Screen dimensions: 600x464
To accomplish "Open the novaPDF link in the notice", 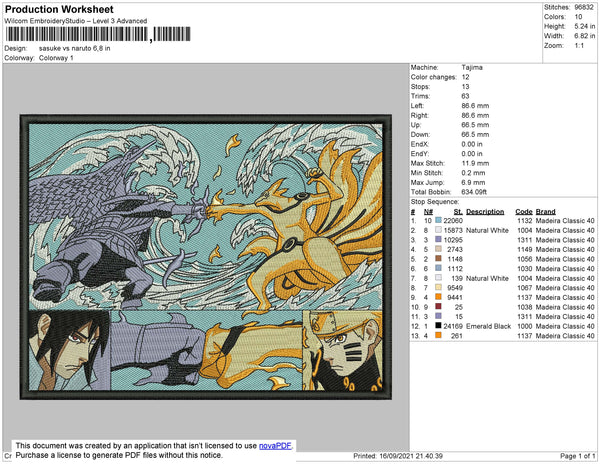I will 275,446.
